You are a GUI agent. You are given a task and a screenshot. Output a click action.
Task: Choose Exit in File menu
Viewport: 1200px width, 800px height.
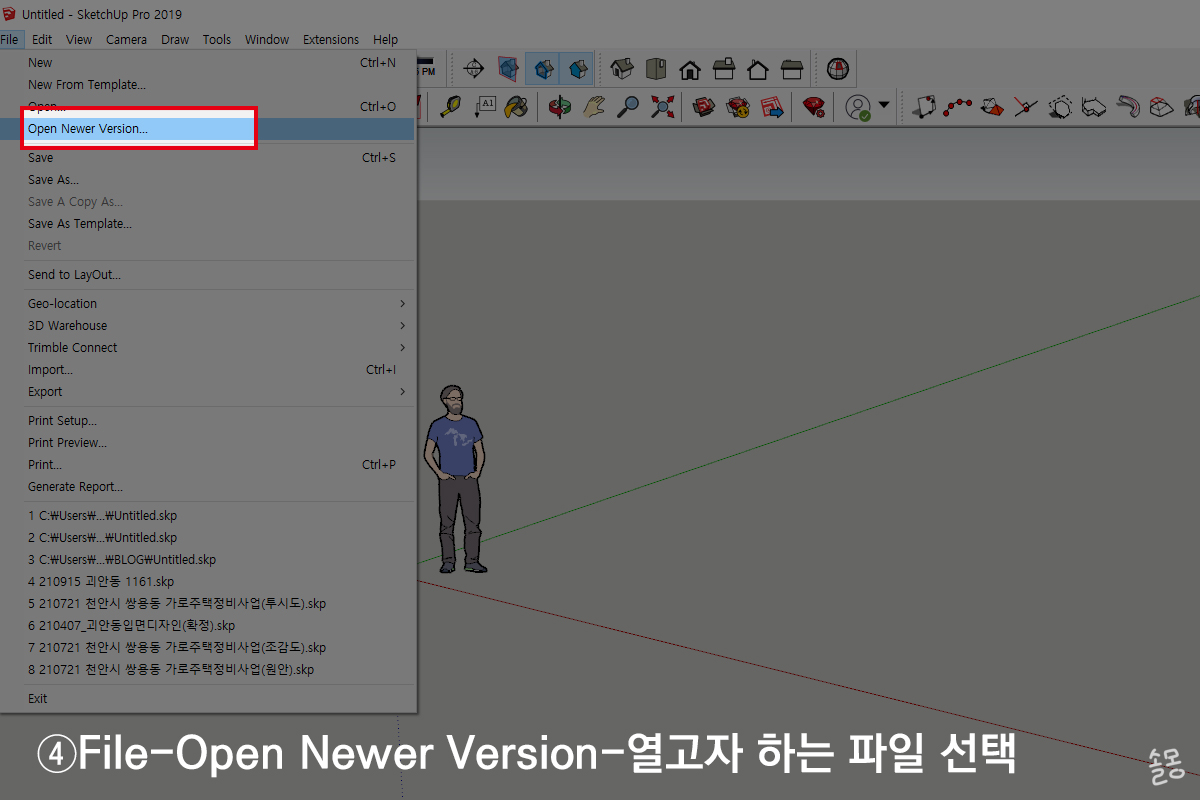[208, 698]
